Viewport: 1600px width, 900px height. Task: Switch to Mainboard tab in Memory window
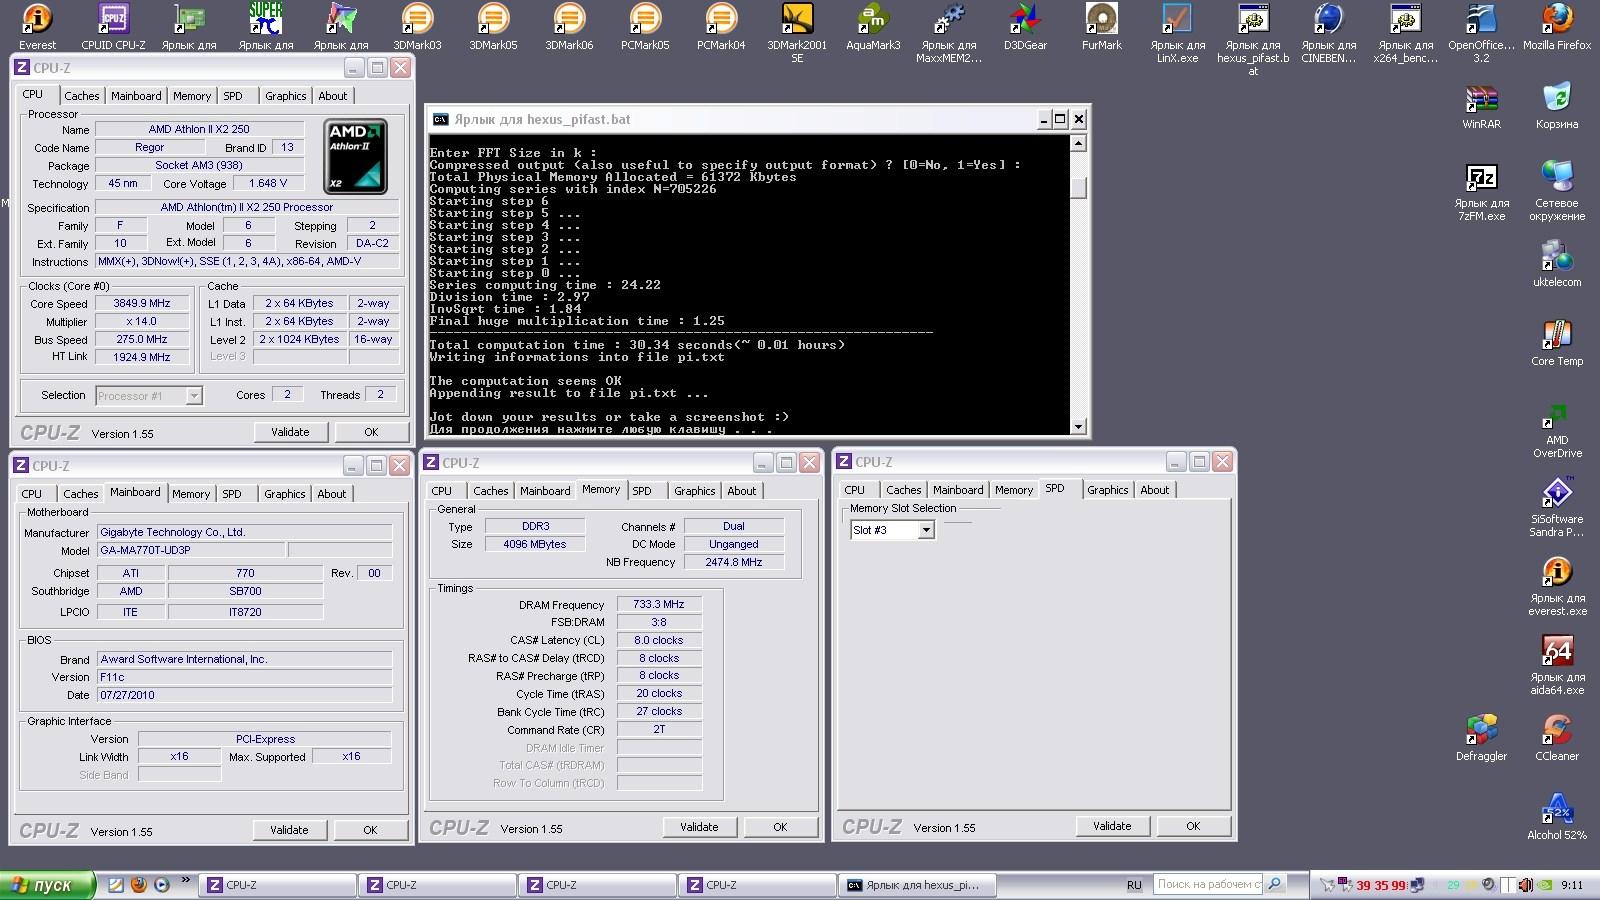click(x=545, y=491)
